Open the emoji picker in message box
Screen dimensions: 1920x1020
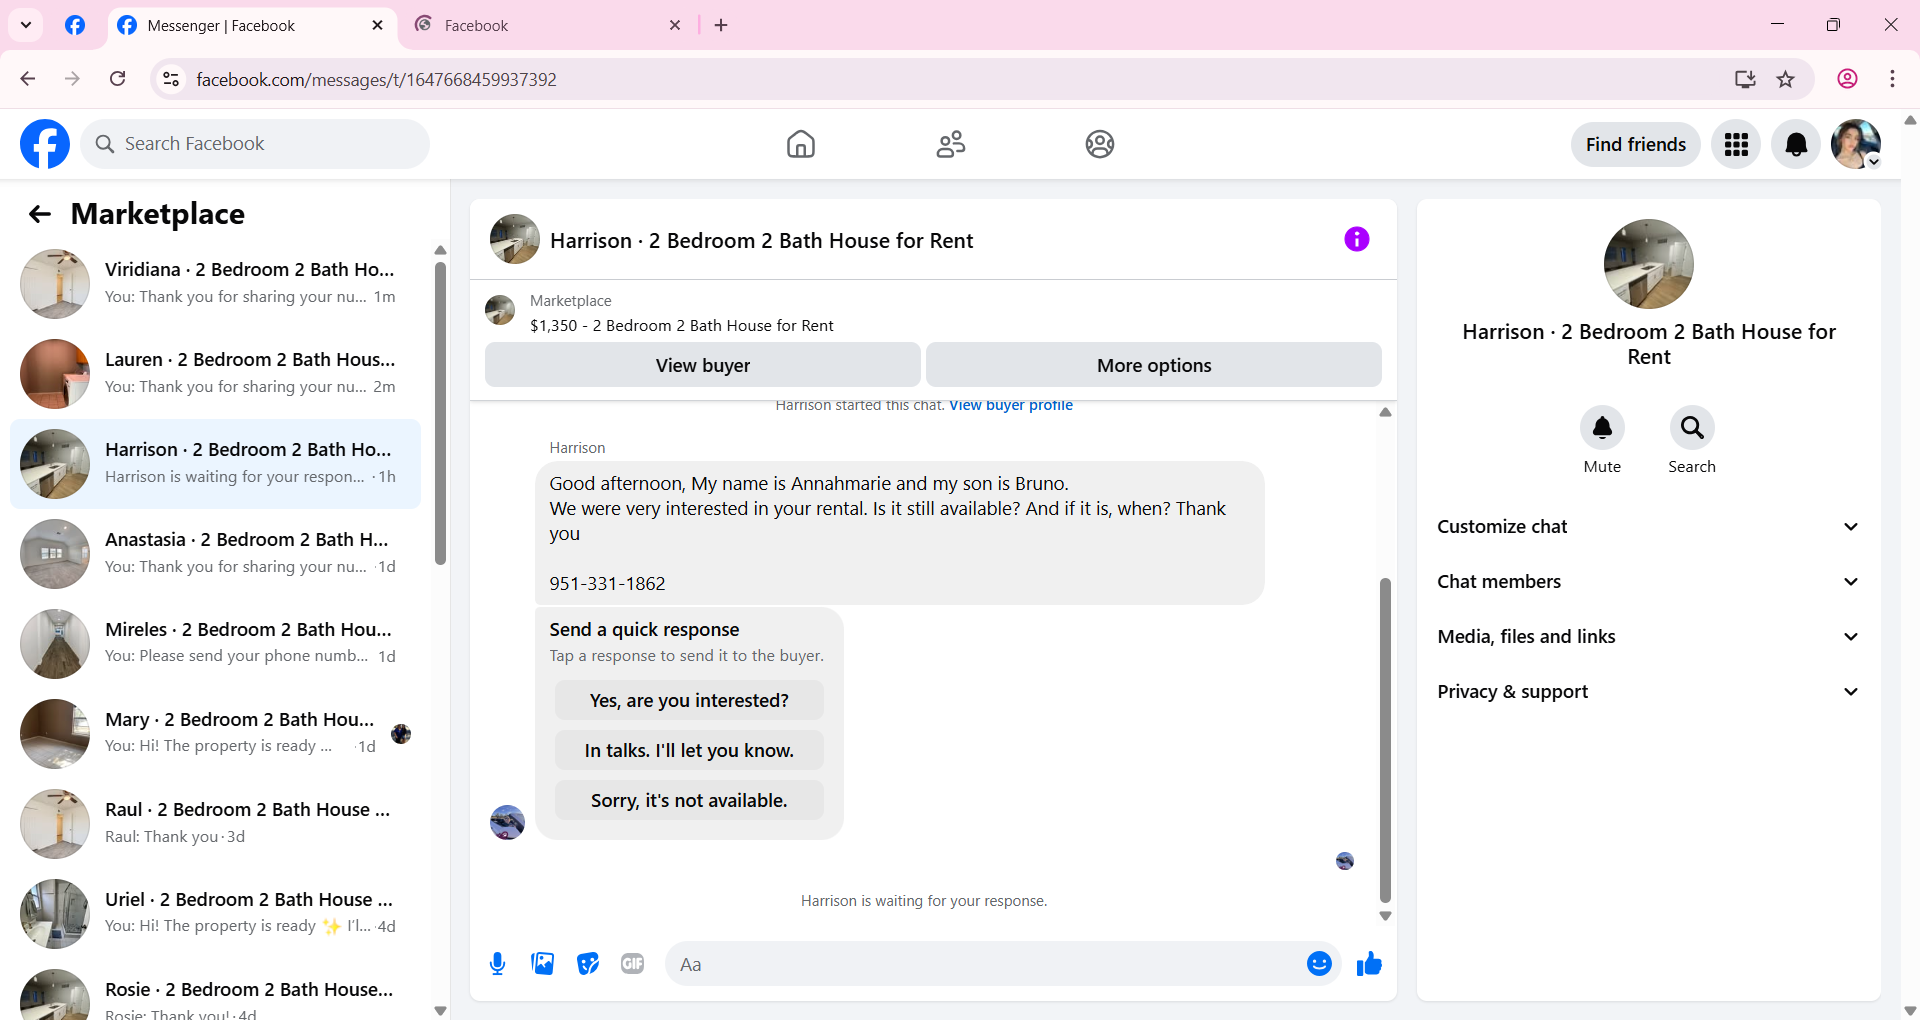[1319, 964]
